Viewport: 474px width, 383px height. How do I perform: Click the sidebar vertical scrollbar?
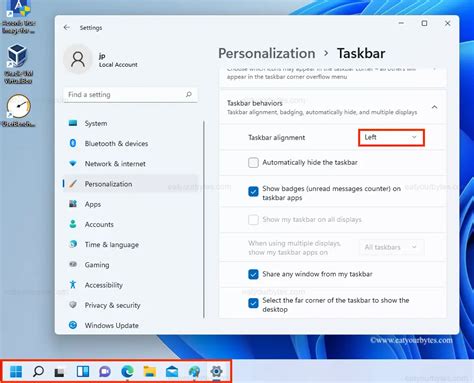tap(204, 219)
